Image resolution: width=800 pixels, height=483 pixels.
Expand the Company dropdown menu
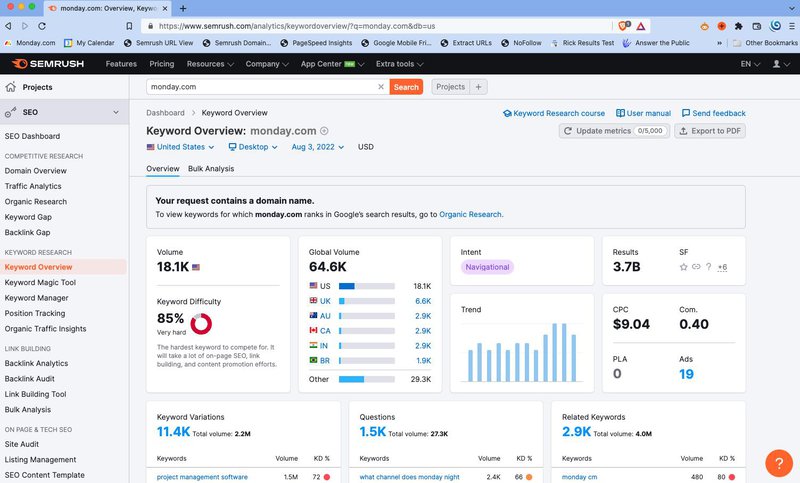(267, 64)
